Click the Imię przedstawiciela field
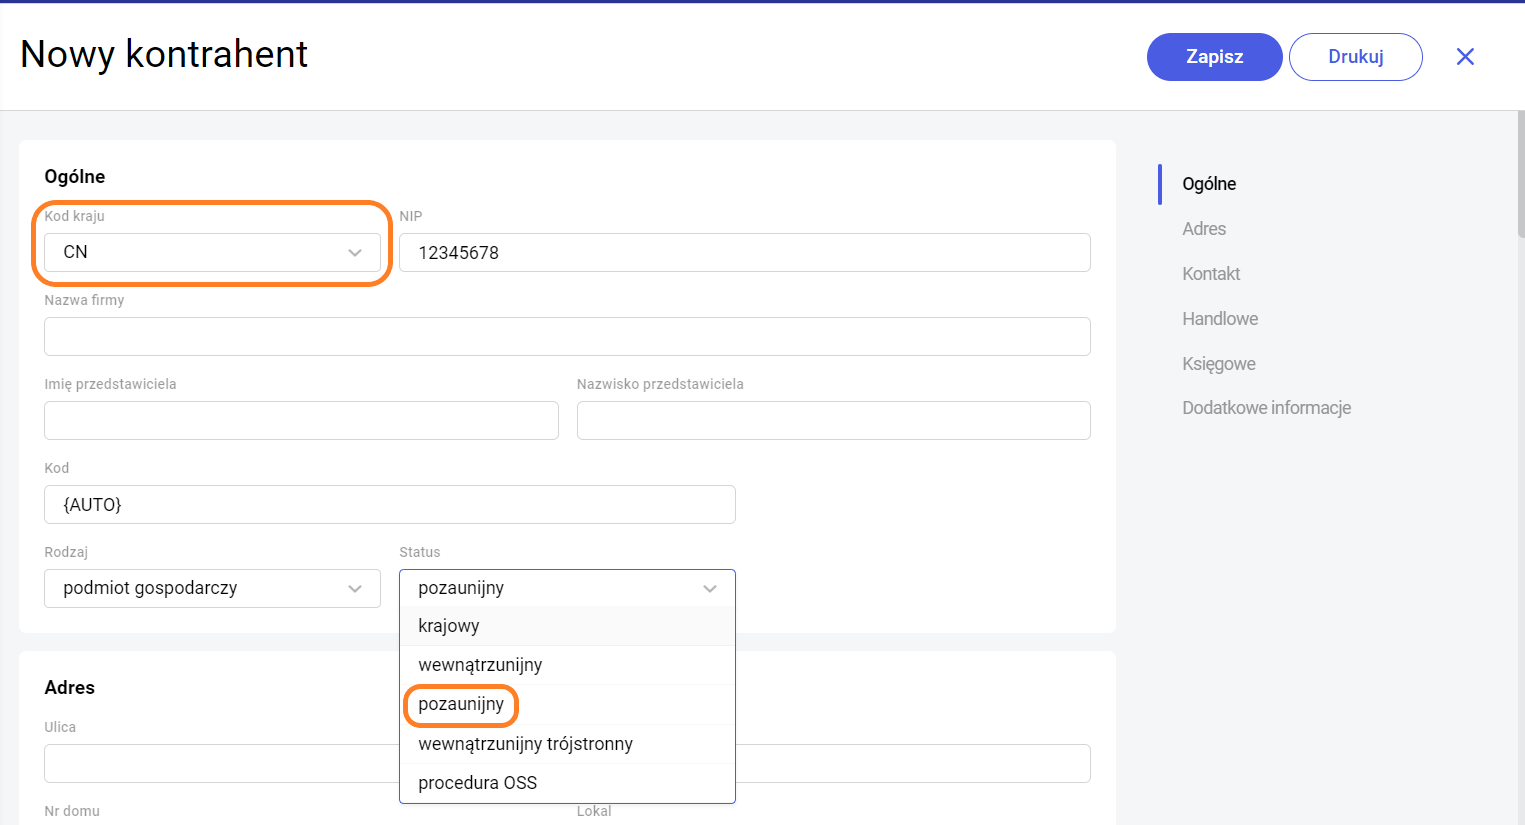 [301, 420]
